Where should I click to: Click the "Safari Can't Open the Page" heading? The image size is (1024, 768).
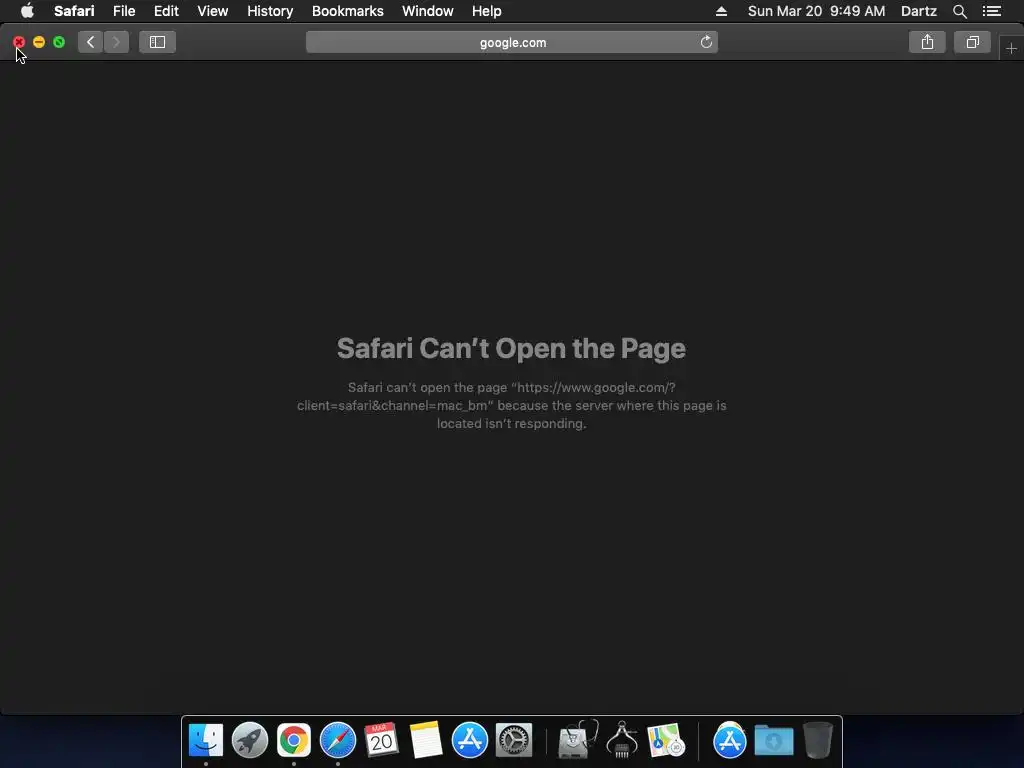(511, 348)
